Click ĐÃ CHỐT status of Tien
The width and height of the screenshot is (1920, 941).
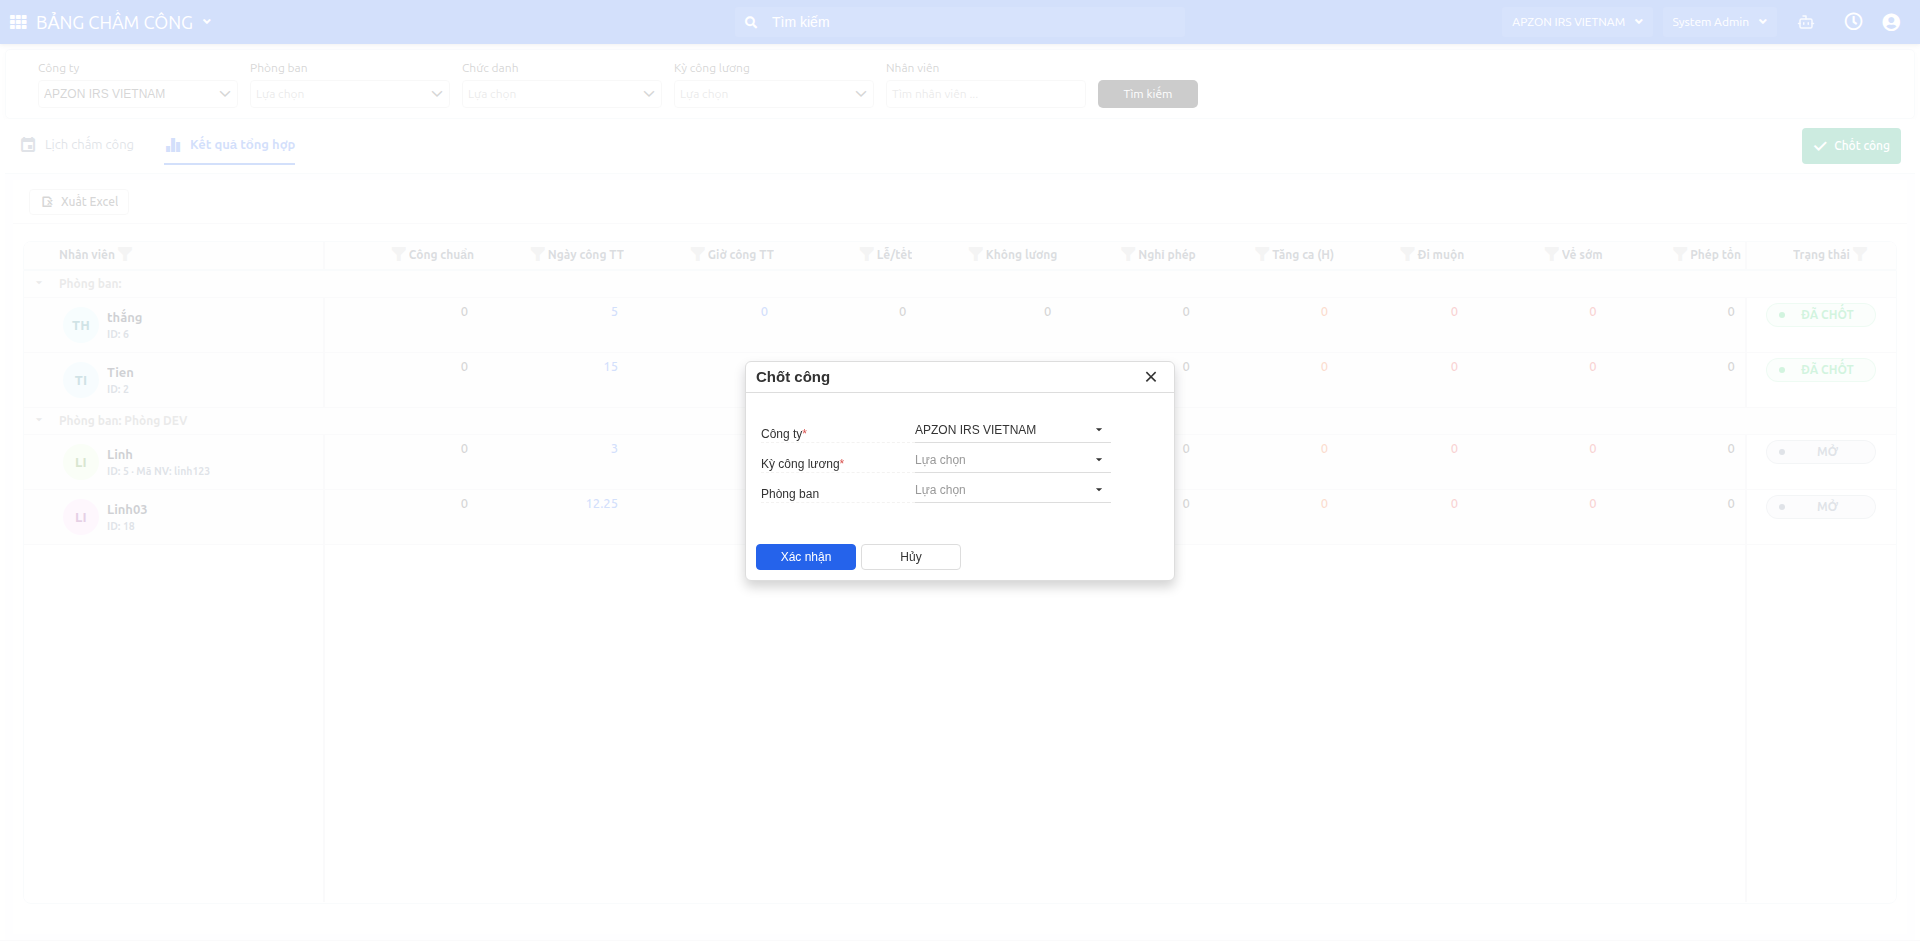tap(1821, 370)
